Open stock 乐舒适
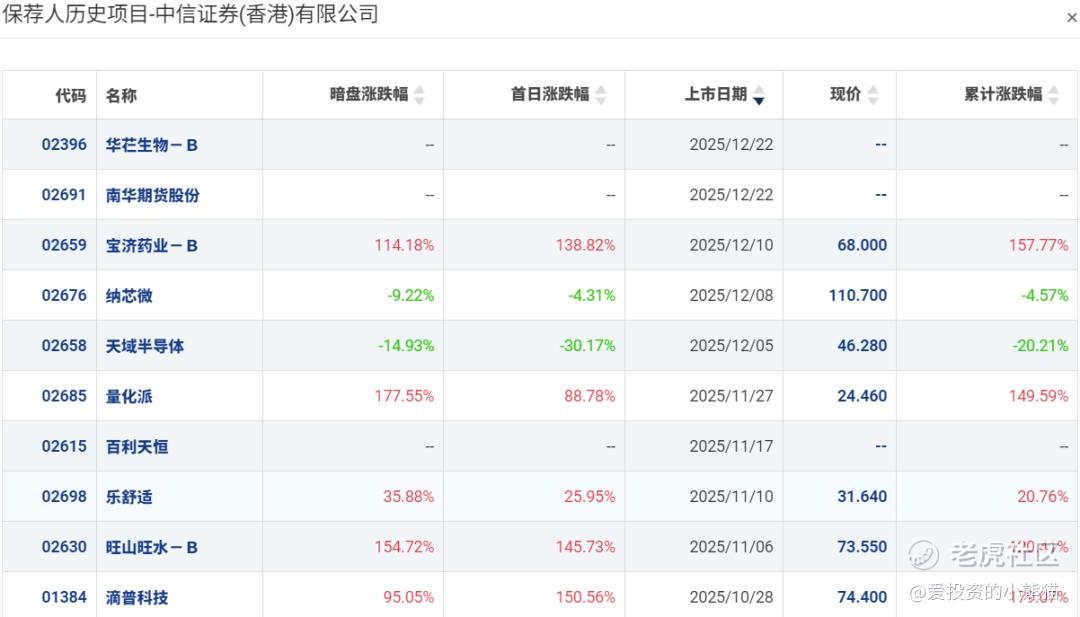 coord(129,496)
